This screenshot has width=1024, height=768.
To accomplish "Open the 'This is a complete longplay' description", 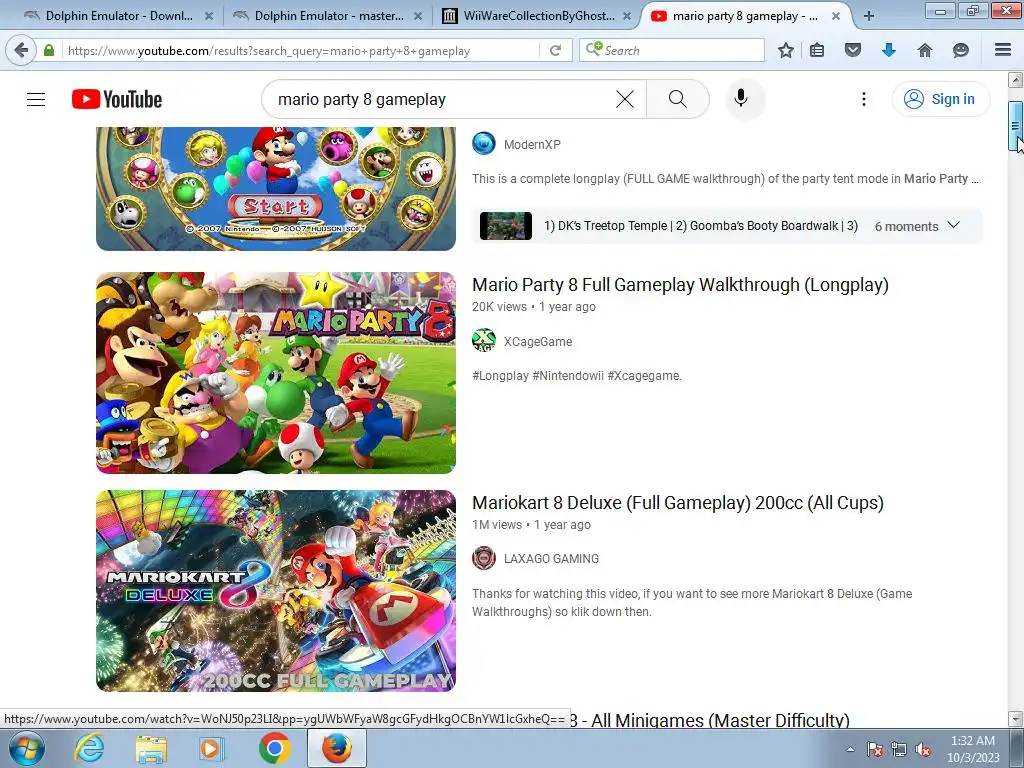I will pyautogui.click(x=726, y=179).
